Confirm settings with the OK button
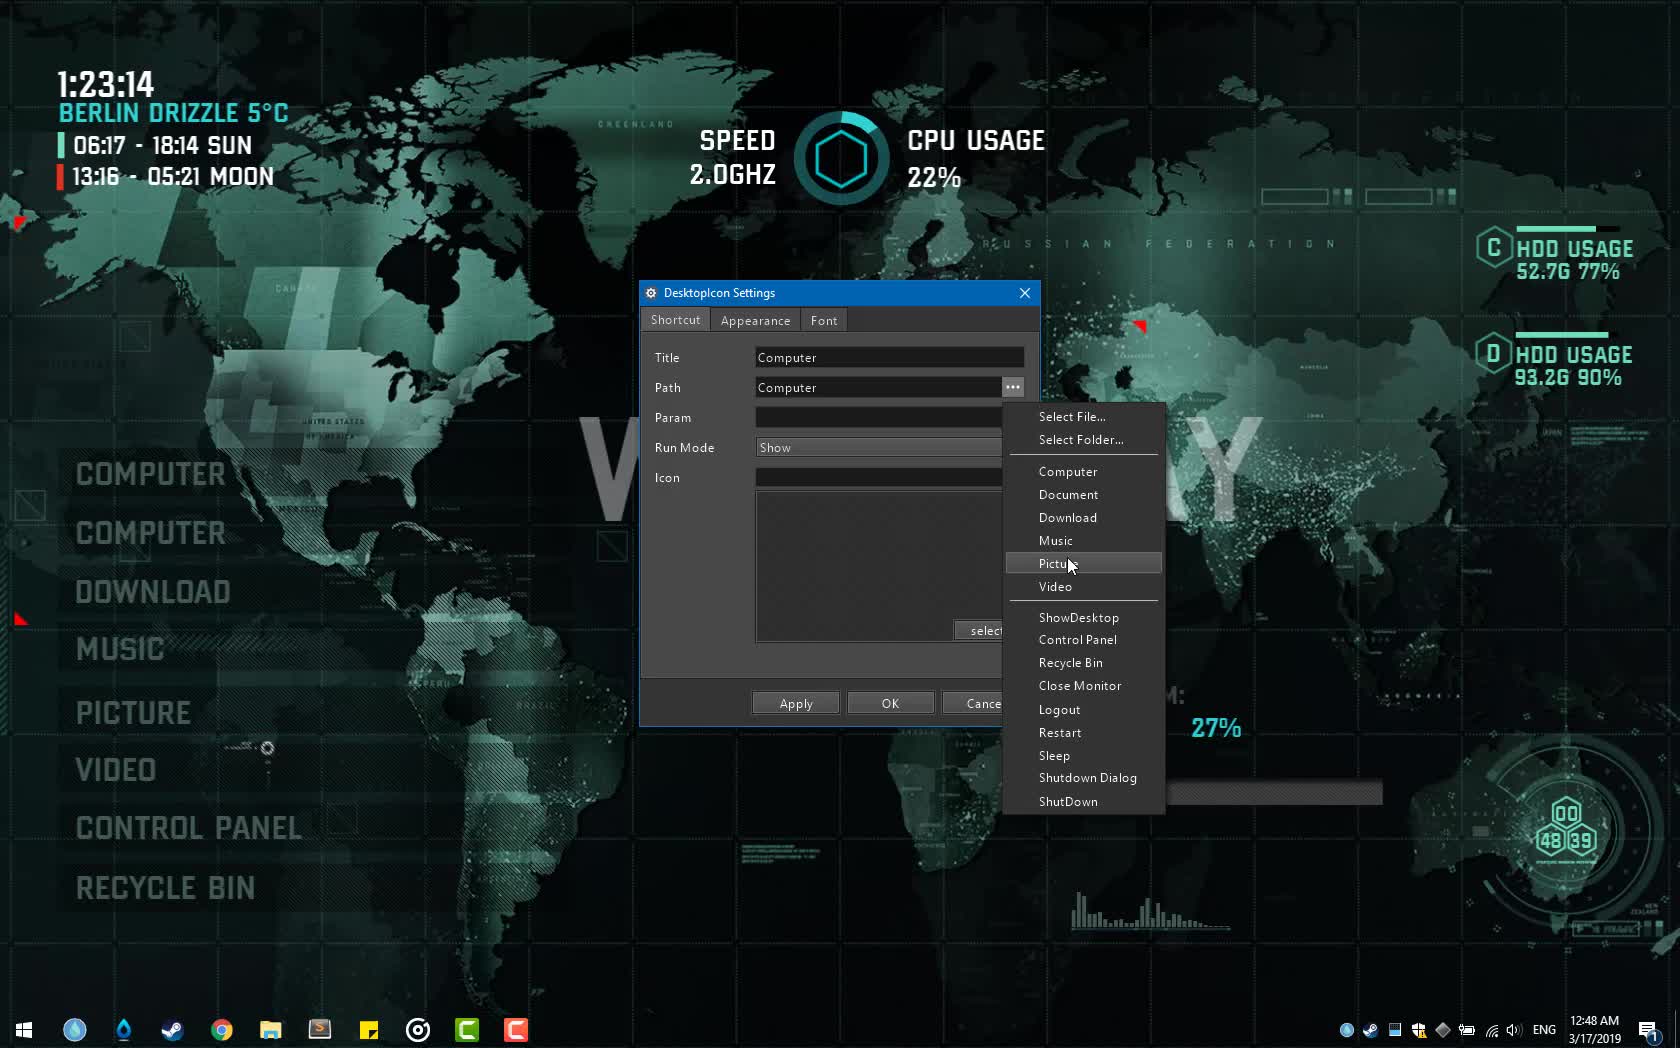The image size is (1680, 1048). 890,704
